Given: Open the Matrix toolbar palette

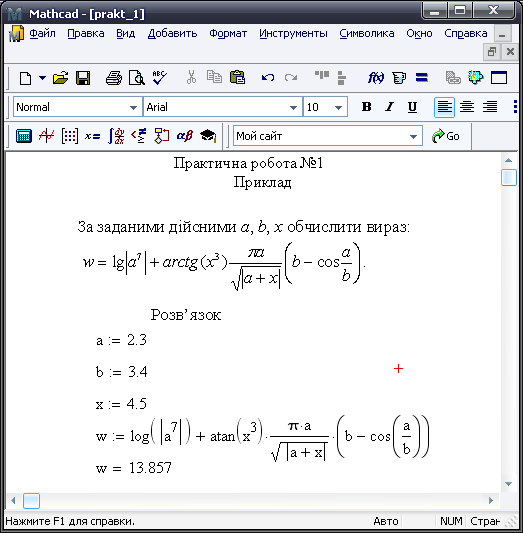Looking at the screenshot, I should (x=70, y=136).
